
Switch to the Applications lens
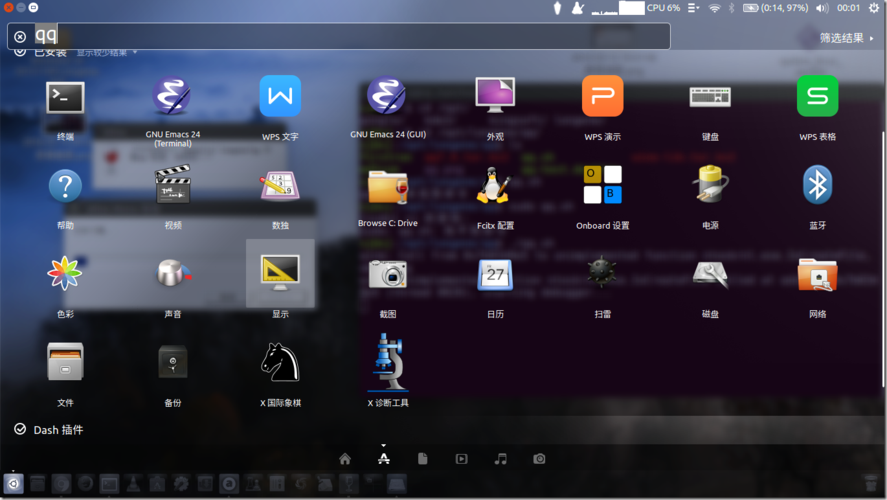(384, 459)
